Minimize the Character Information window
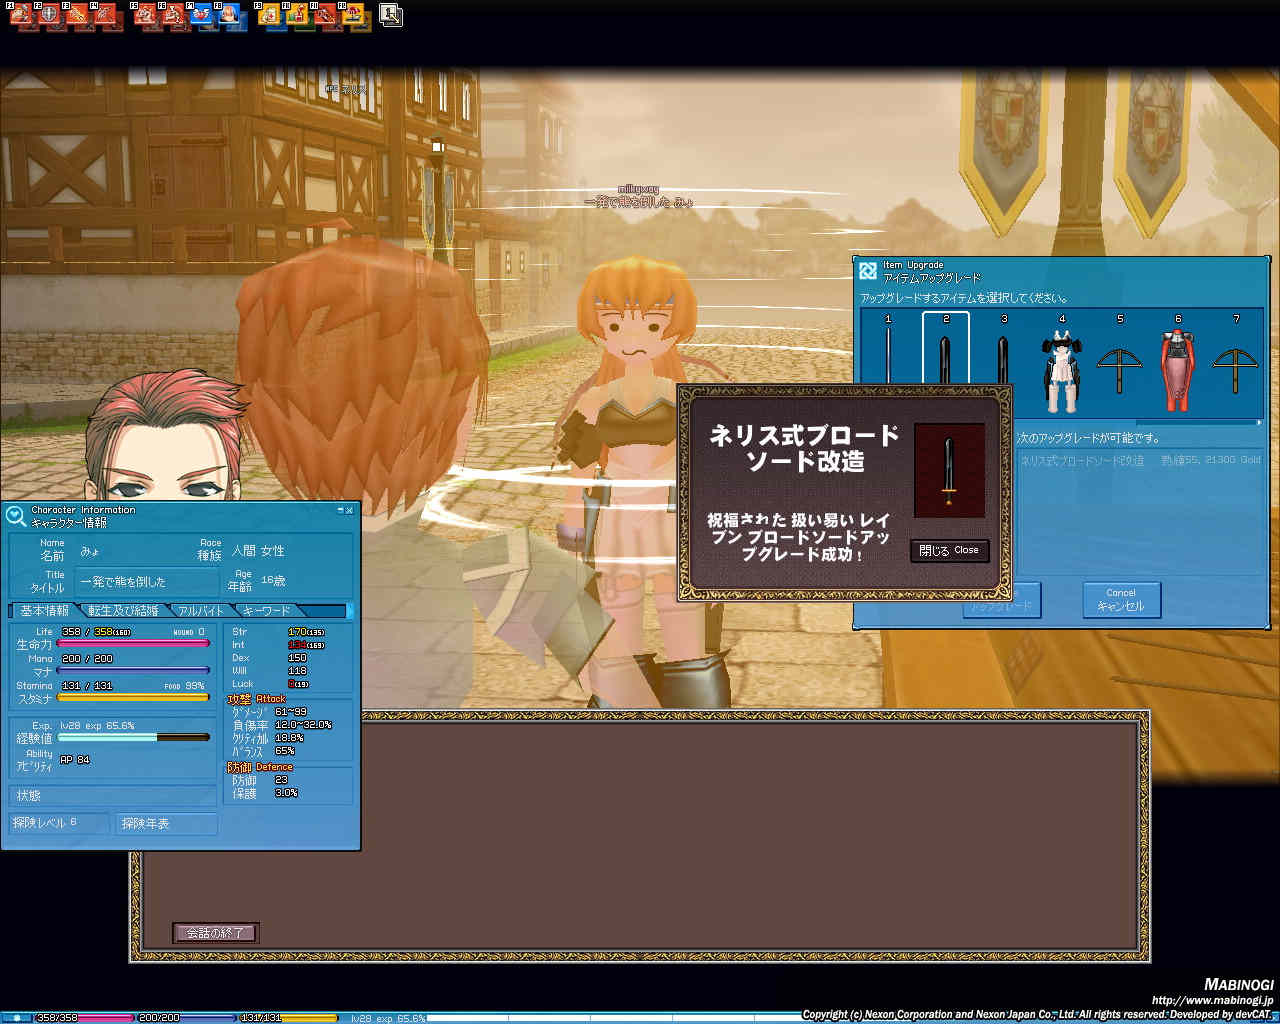 (x=339, y=510)
